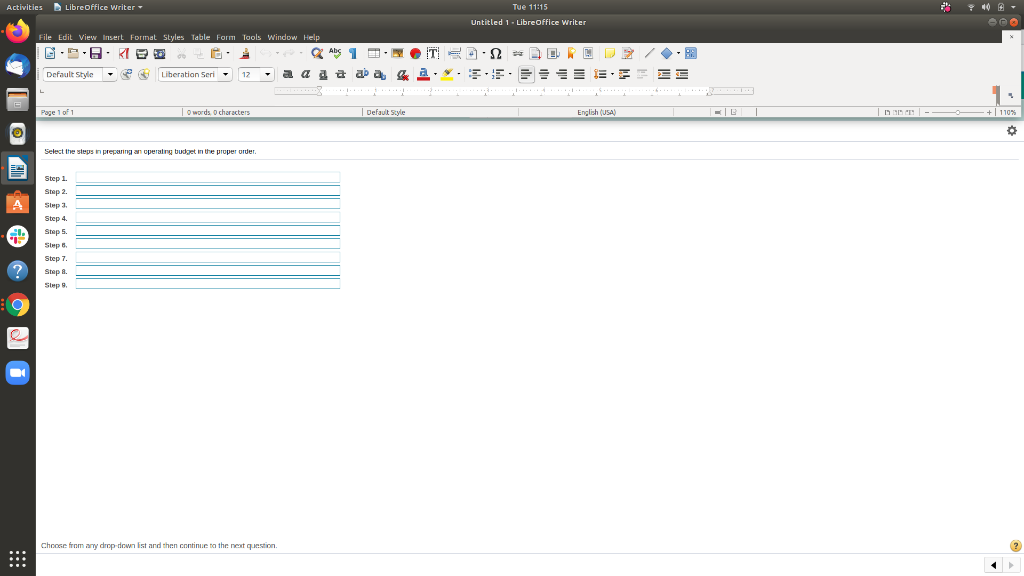Enable Justified alignment

click(579, 74)
